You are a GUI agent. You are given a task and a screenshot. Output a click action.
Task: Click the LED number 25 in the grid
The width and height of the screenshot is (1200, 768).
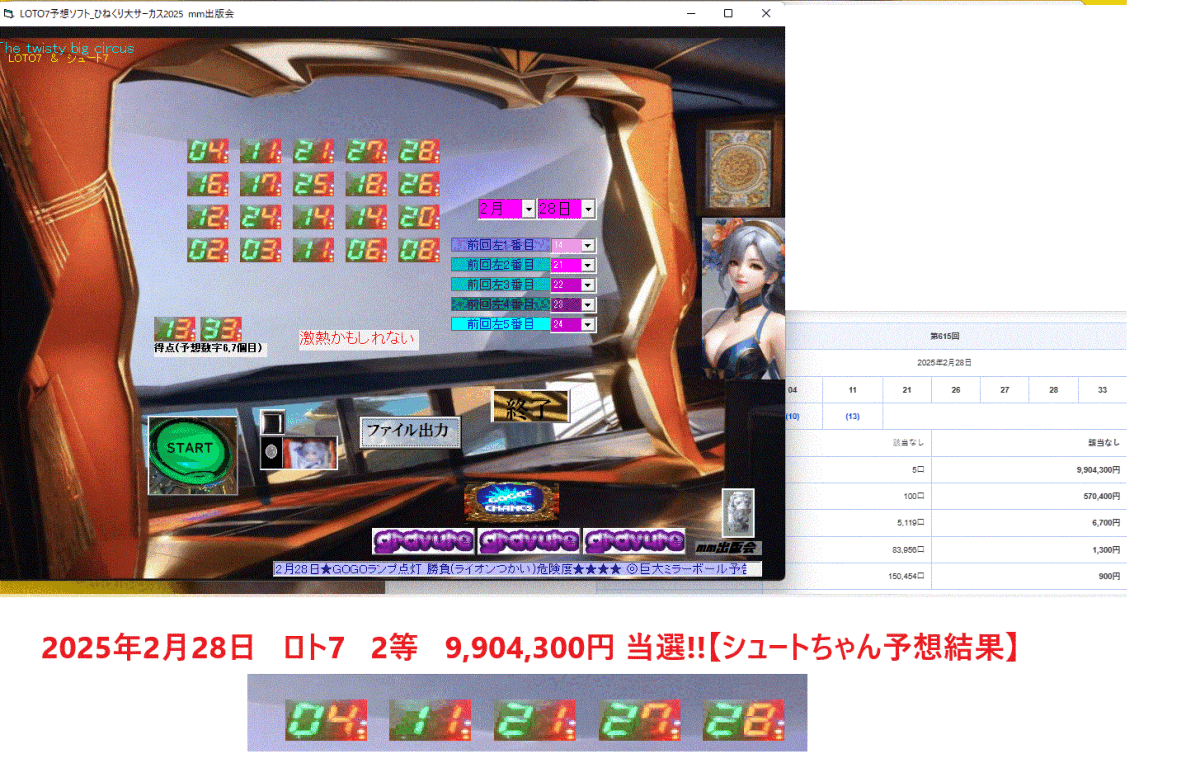(314, 184)
